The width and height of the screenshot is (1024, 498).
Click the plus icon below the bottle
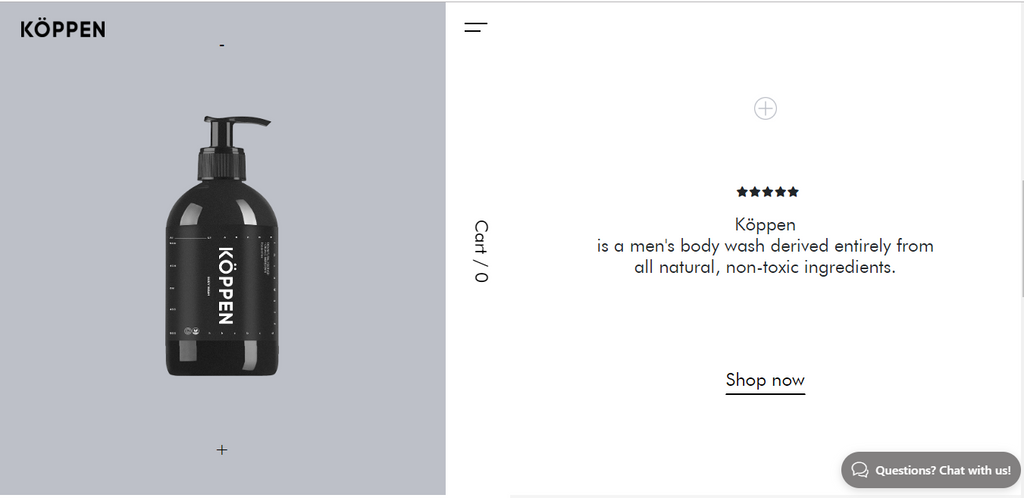coord(222,450)
